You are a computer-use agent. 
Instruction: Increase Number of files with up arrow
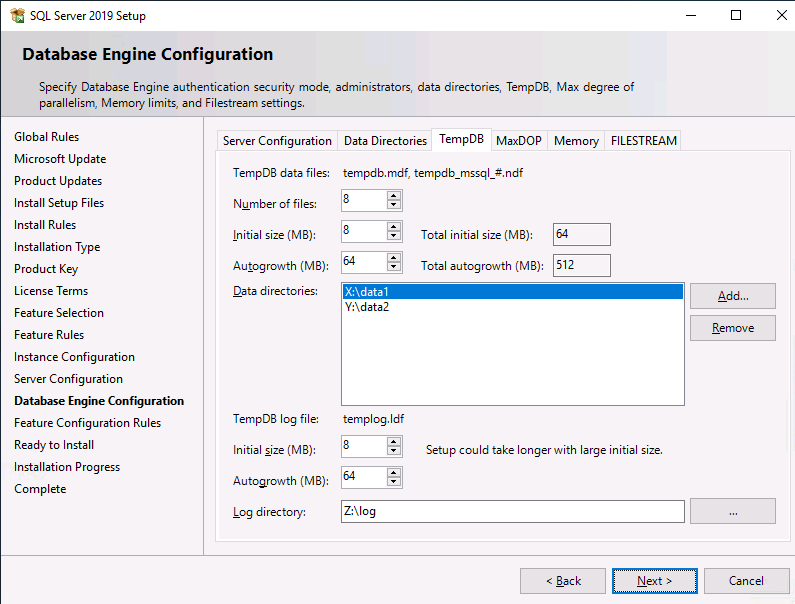[394, 196]
